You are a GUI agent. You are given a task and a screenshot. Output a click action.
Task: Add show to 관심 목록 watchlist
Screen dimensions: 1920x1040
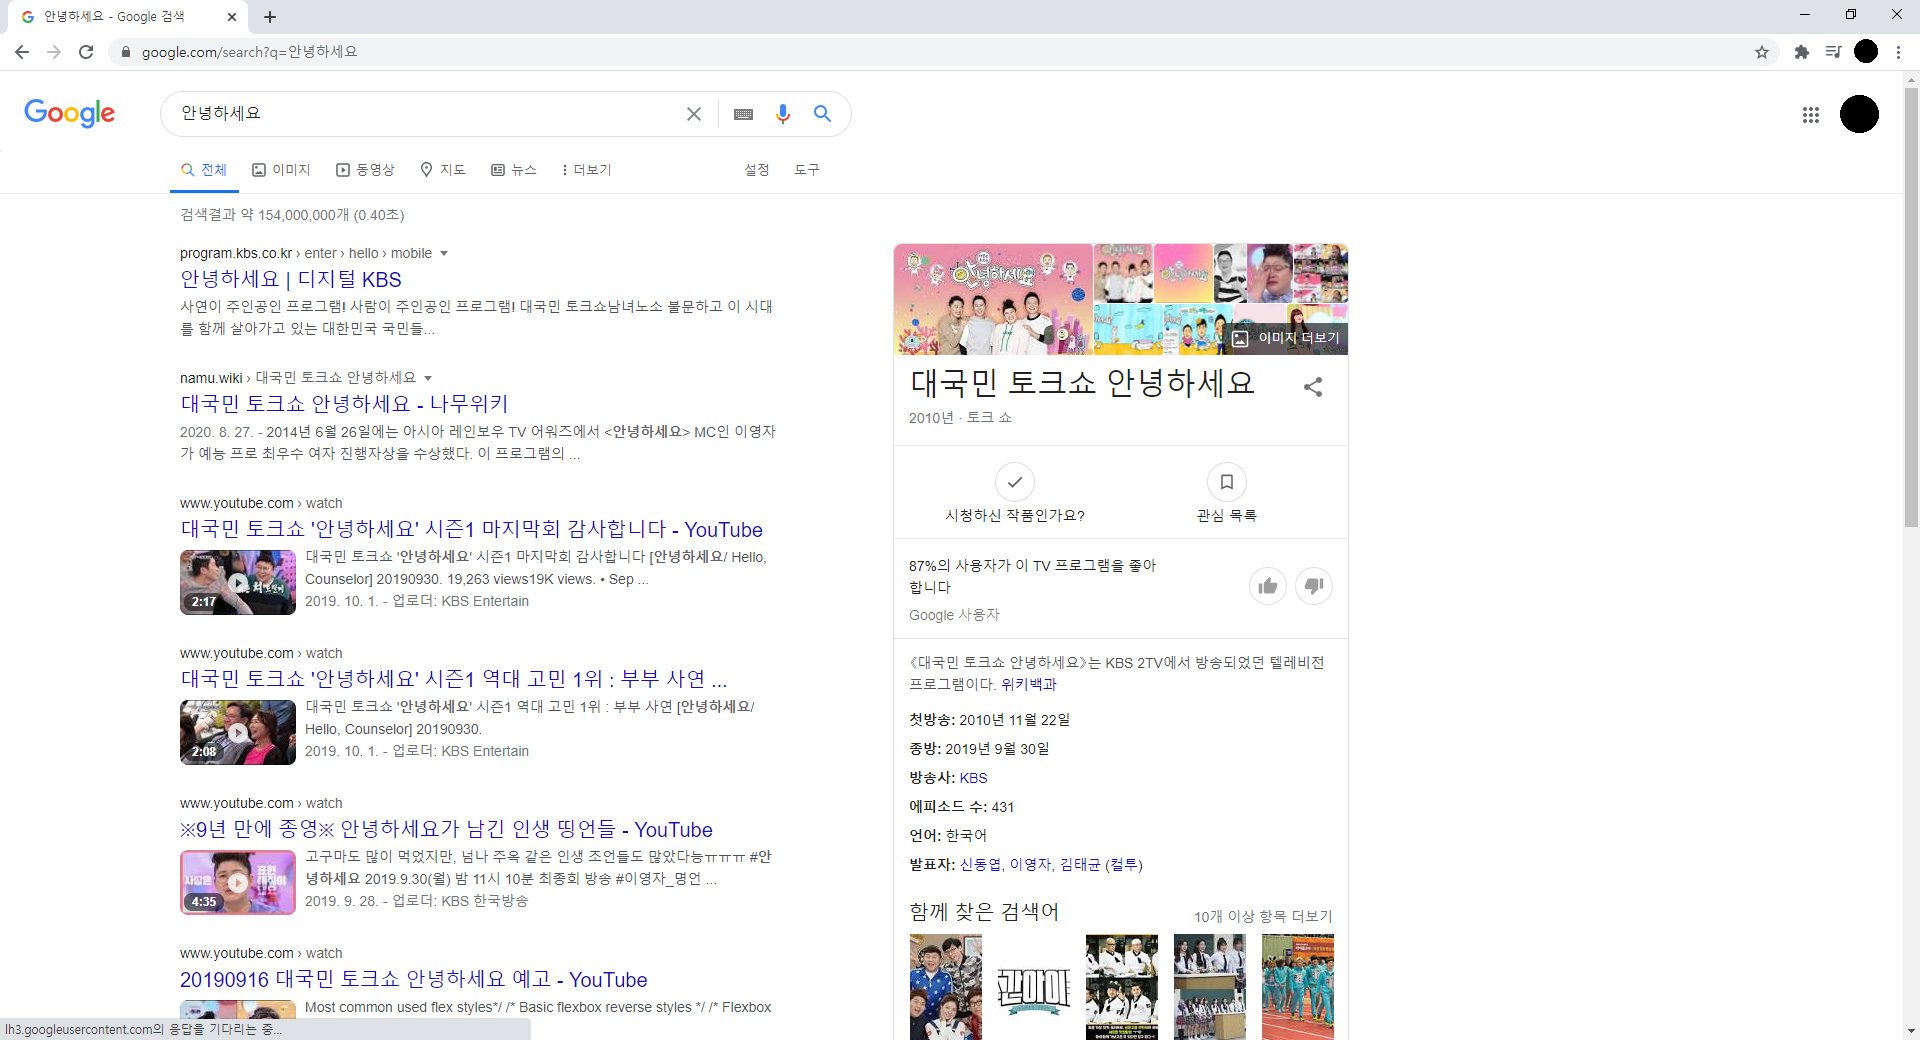(x=1227, y=482)
